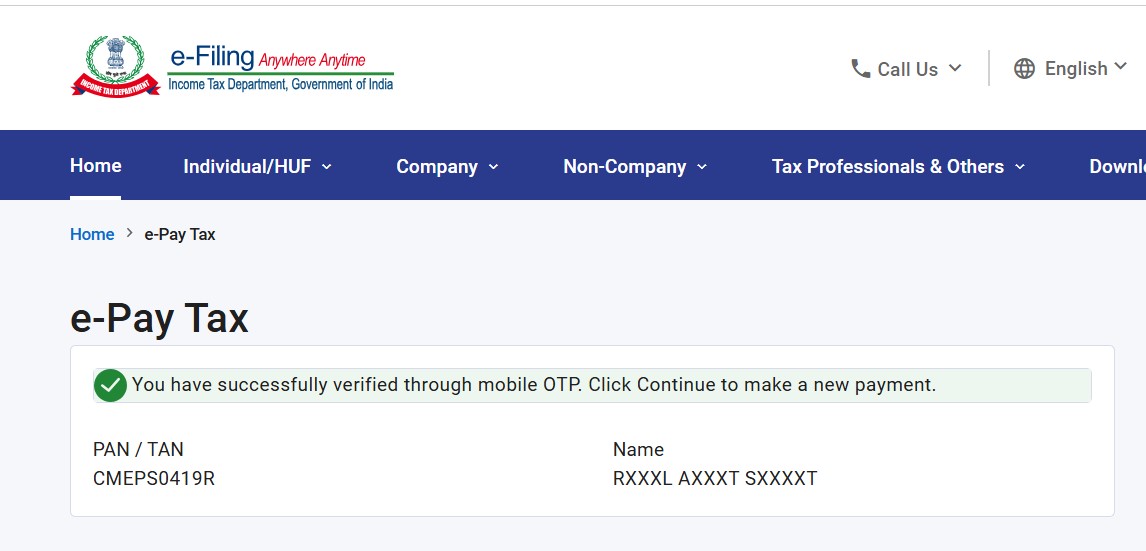Screen dimensions: 1146x551
Task: Open the Company menu item
Action: [x=437, y=167]
